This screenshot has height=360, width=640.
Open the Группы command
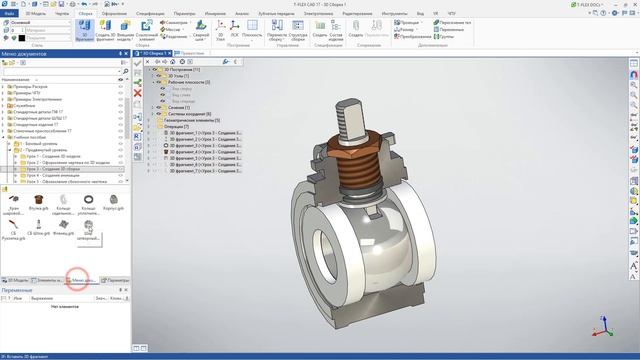[x=444, y=36]
